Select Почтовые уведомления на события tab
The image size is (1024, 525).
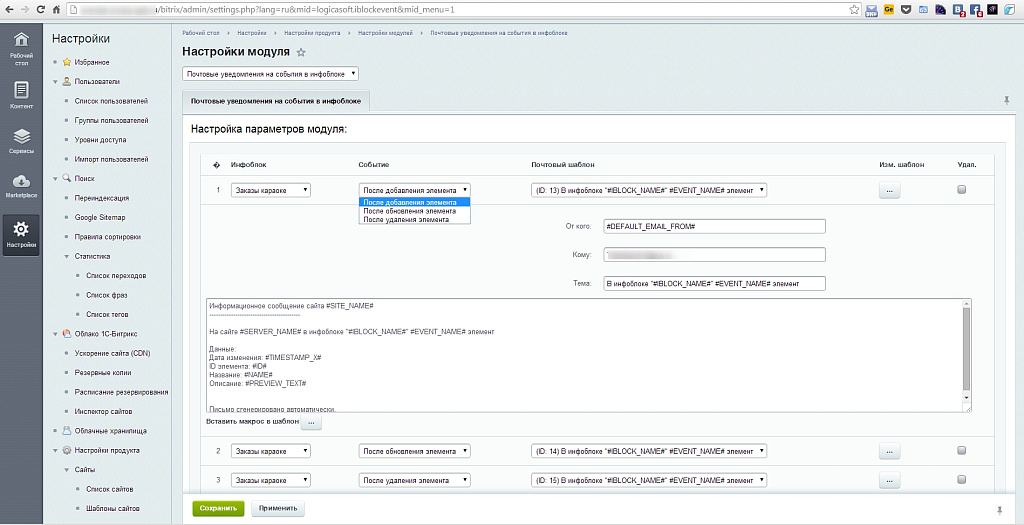pyautogui.click(x=276, y=101)
